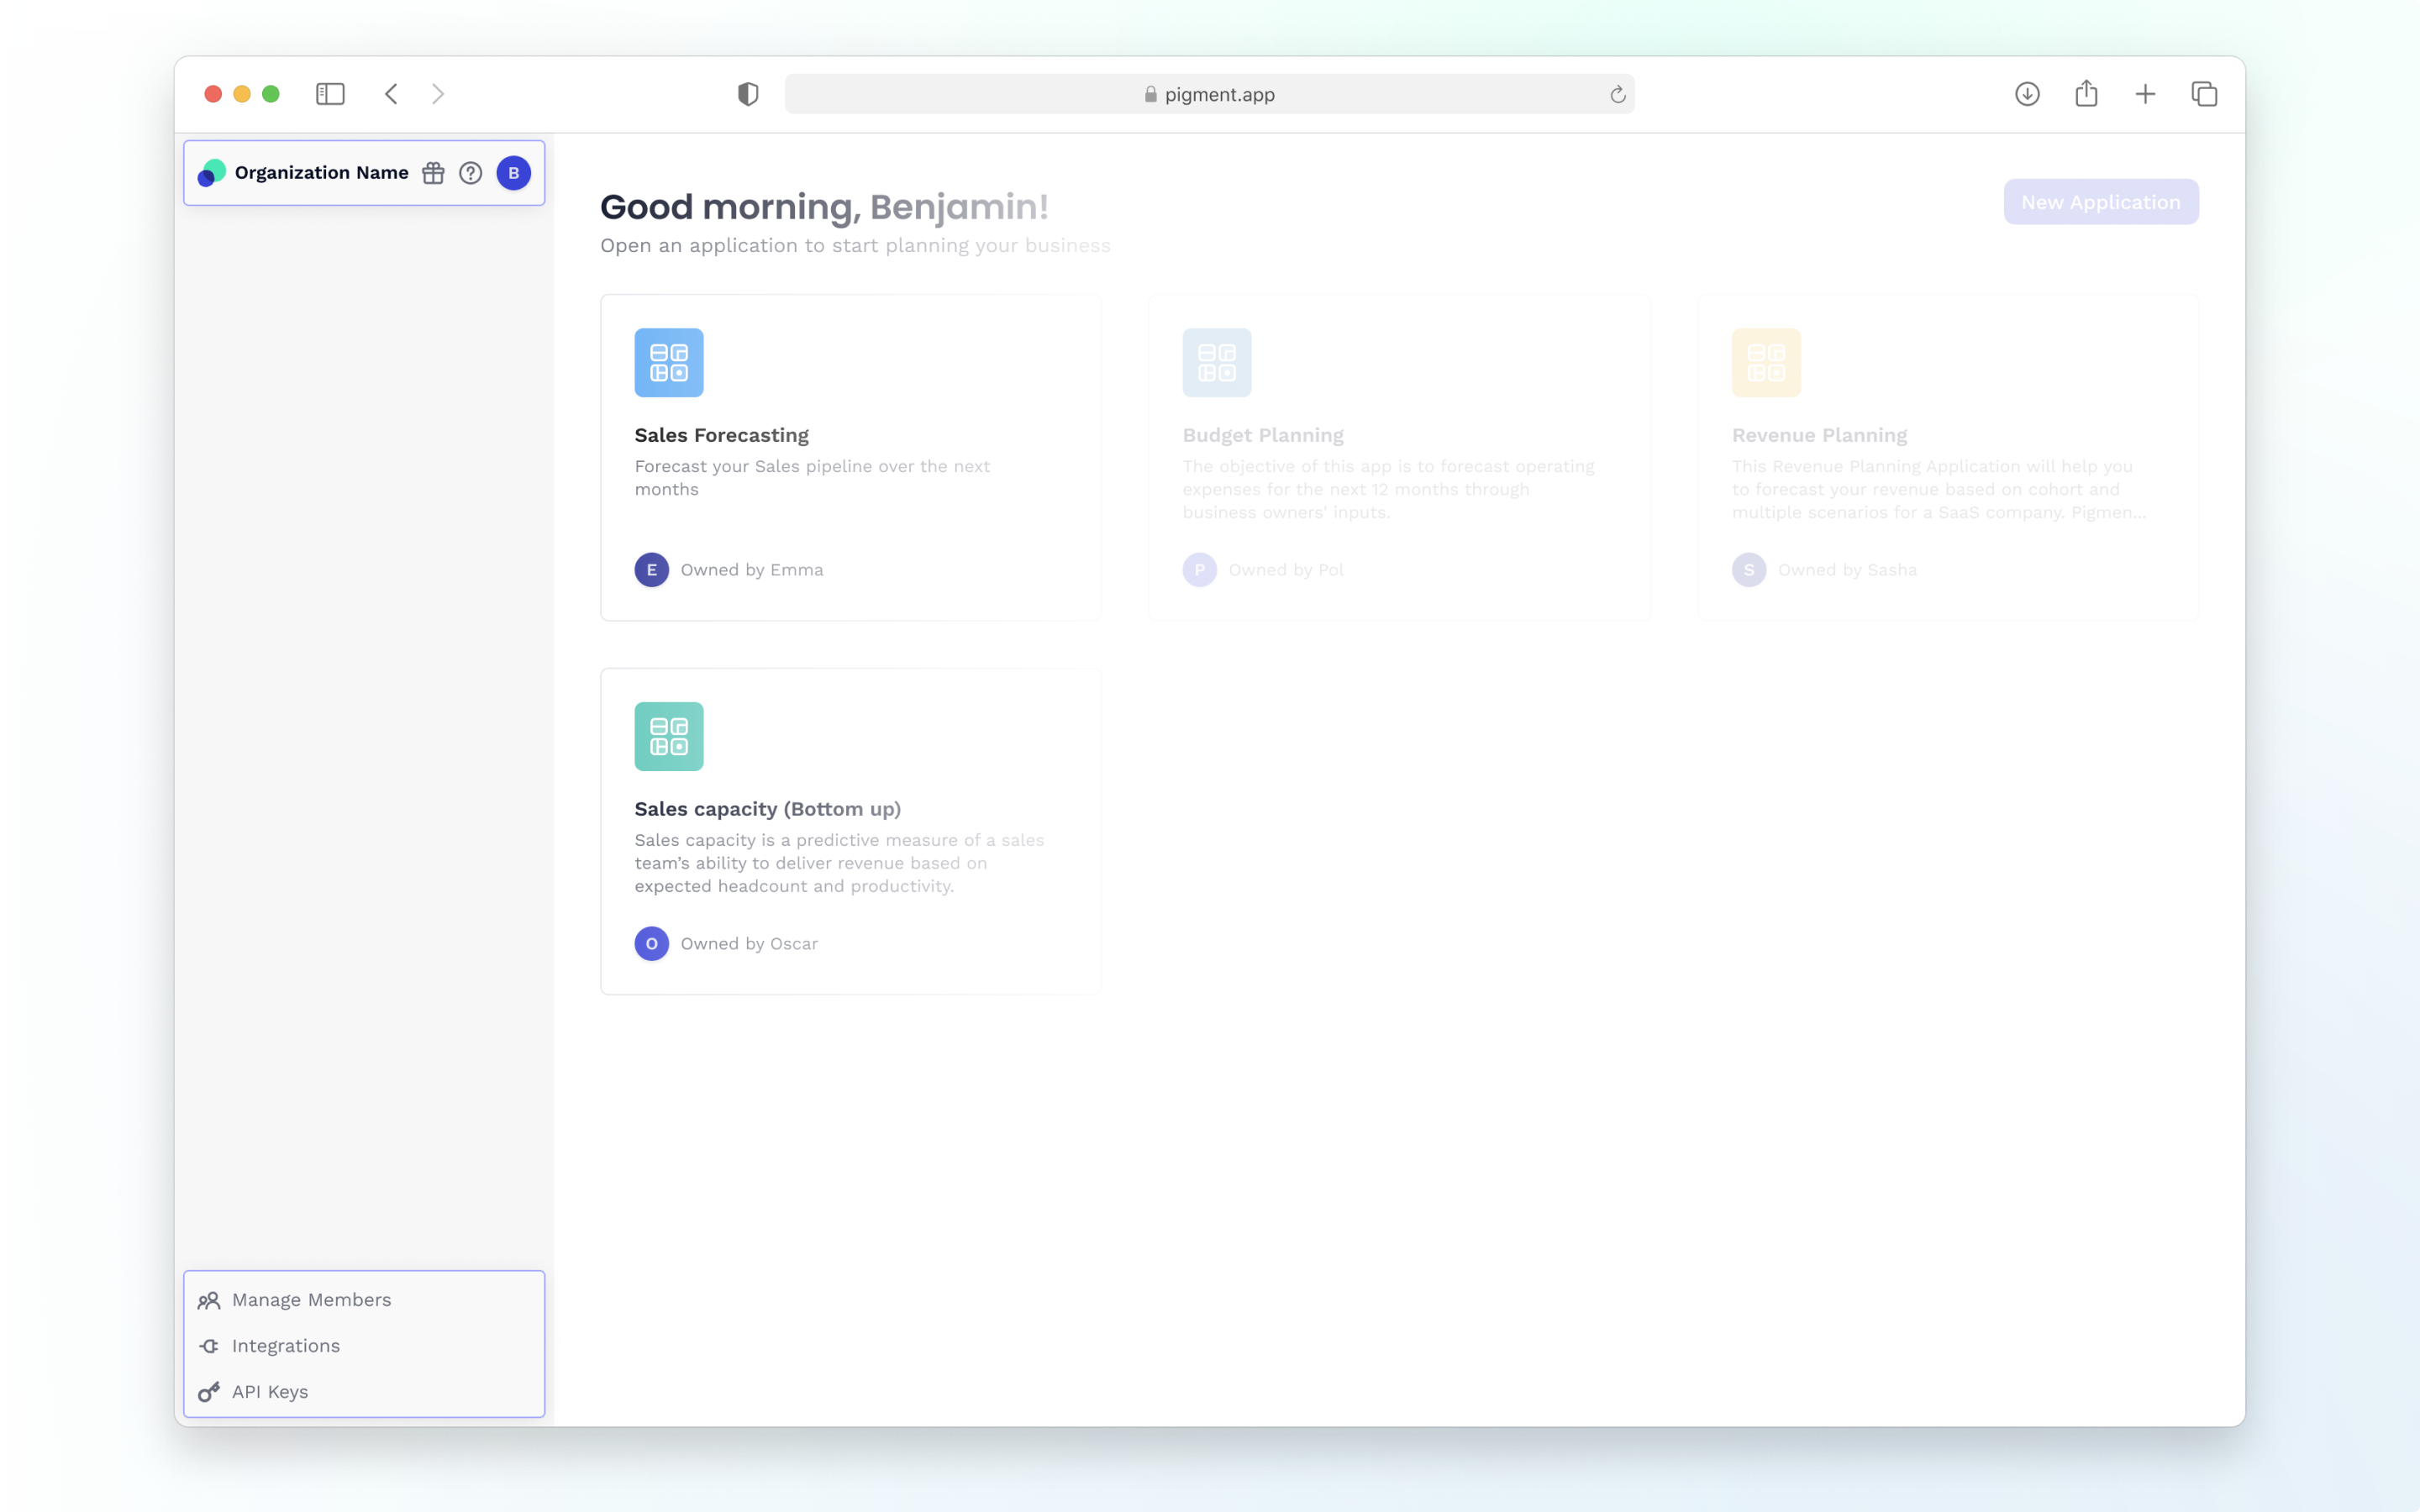
Task: Click Emma's 'E' owner avatar
Action: (x=652, y=570)
